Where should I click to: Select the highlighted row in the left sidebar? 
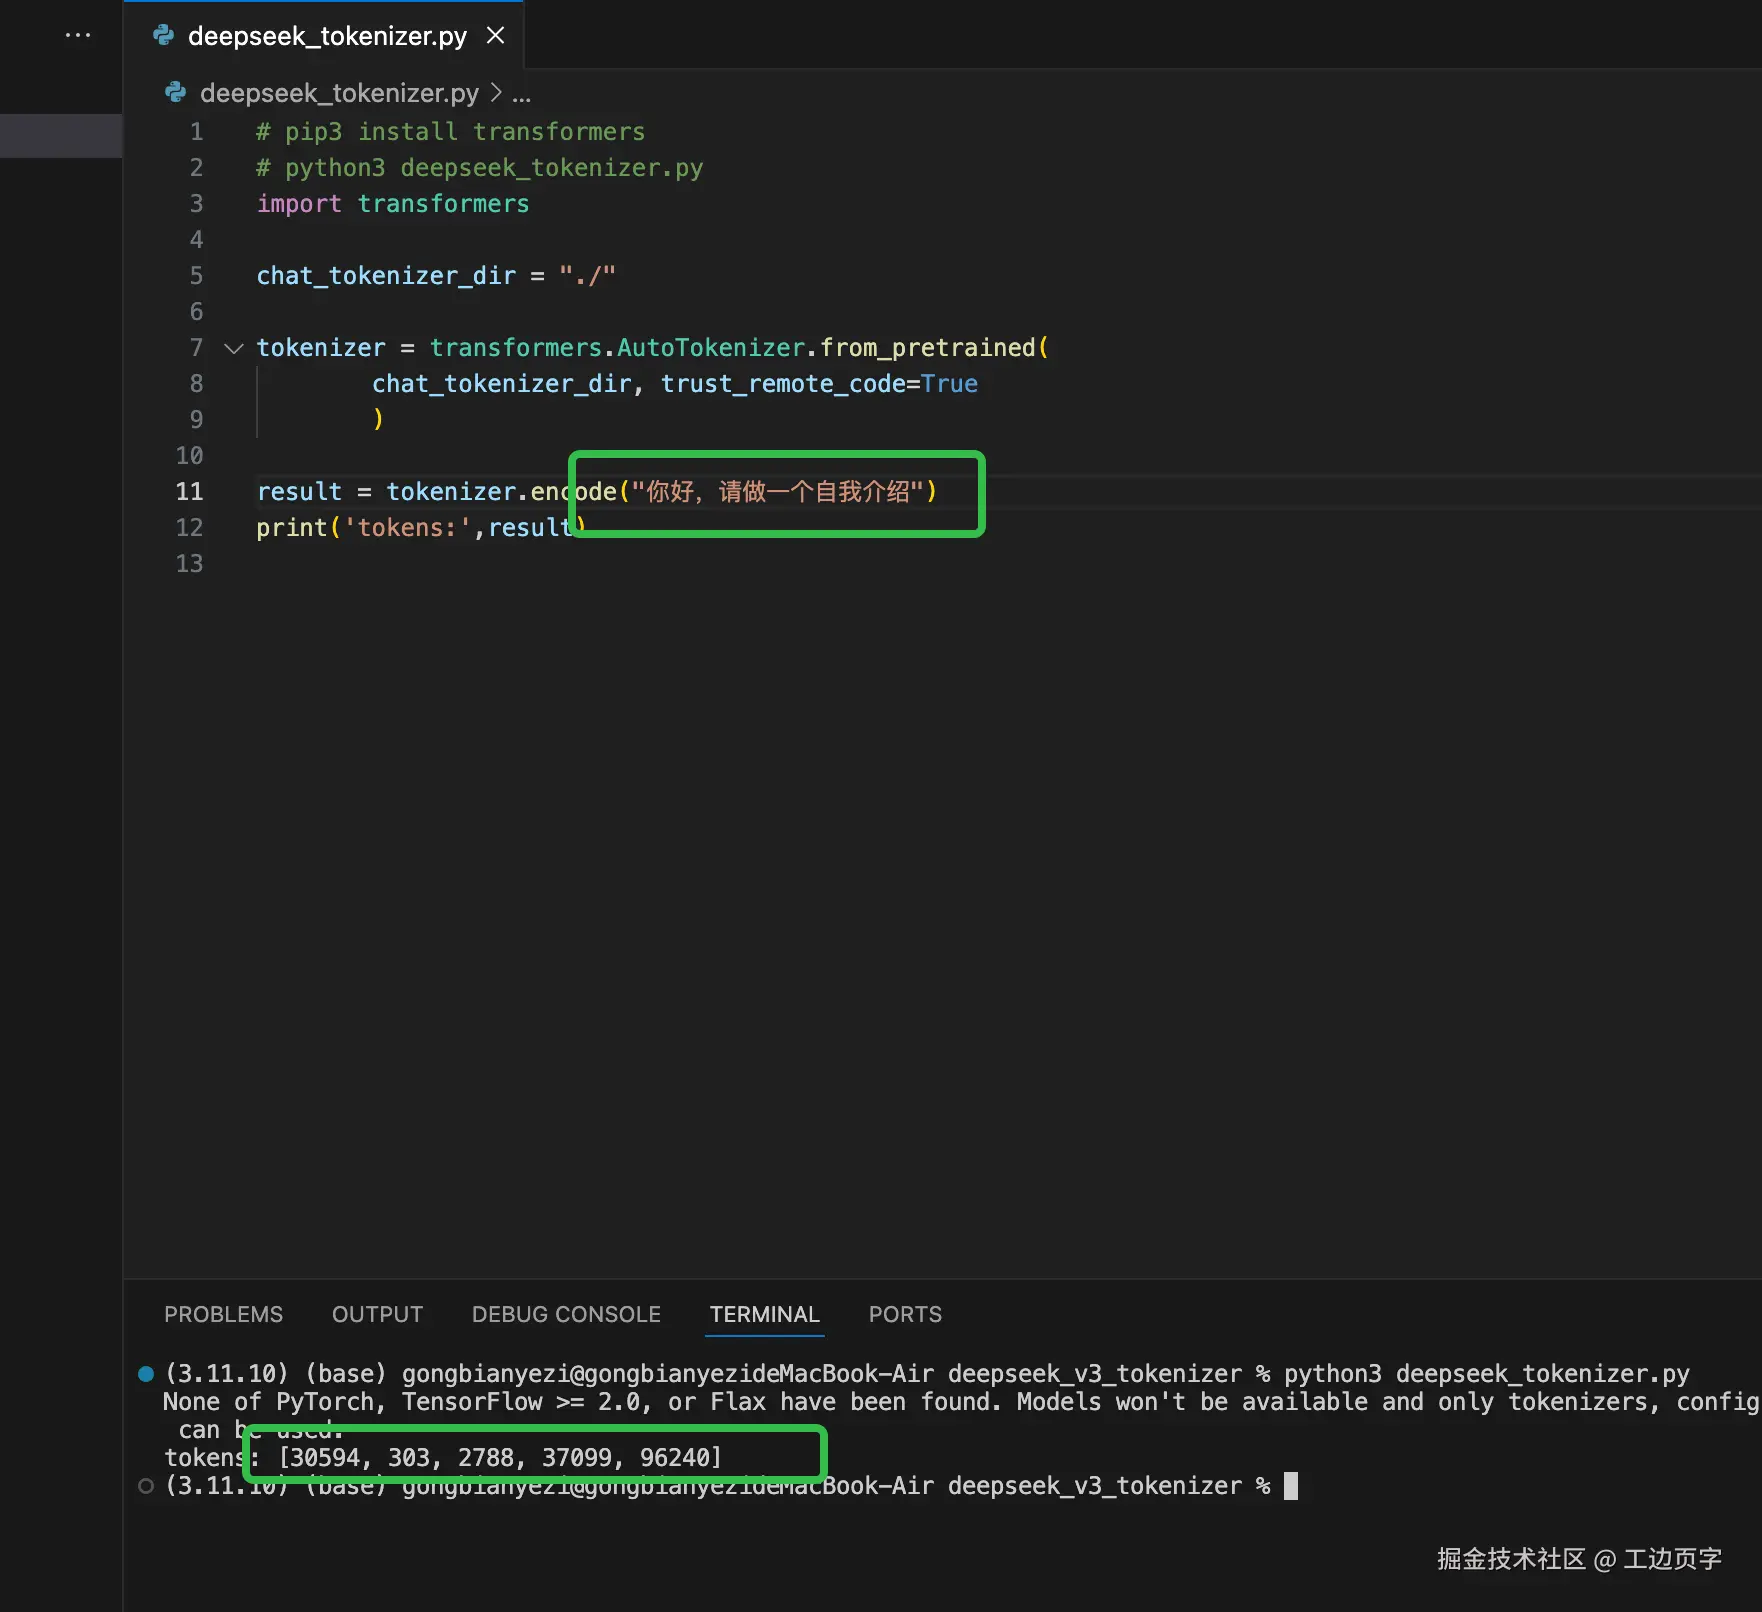click(61, 136)
